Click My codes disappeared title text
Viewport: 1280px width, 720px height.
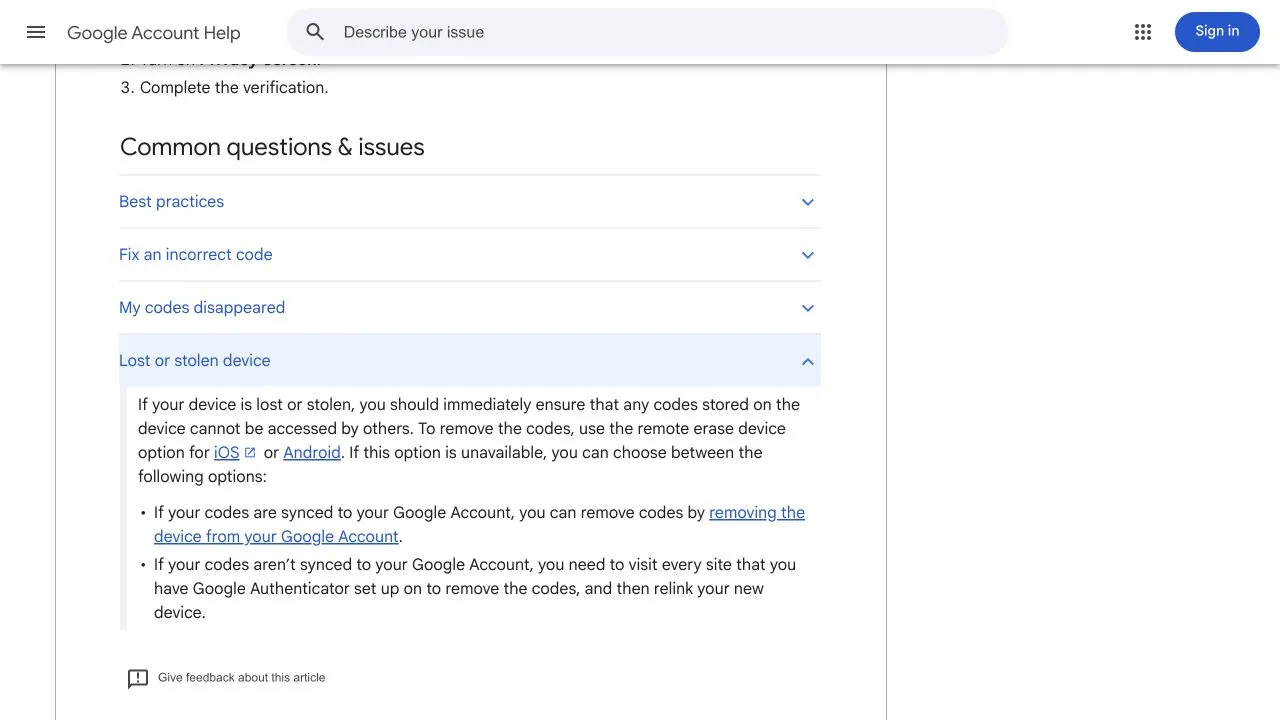[x=202, y=308]
